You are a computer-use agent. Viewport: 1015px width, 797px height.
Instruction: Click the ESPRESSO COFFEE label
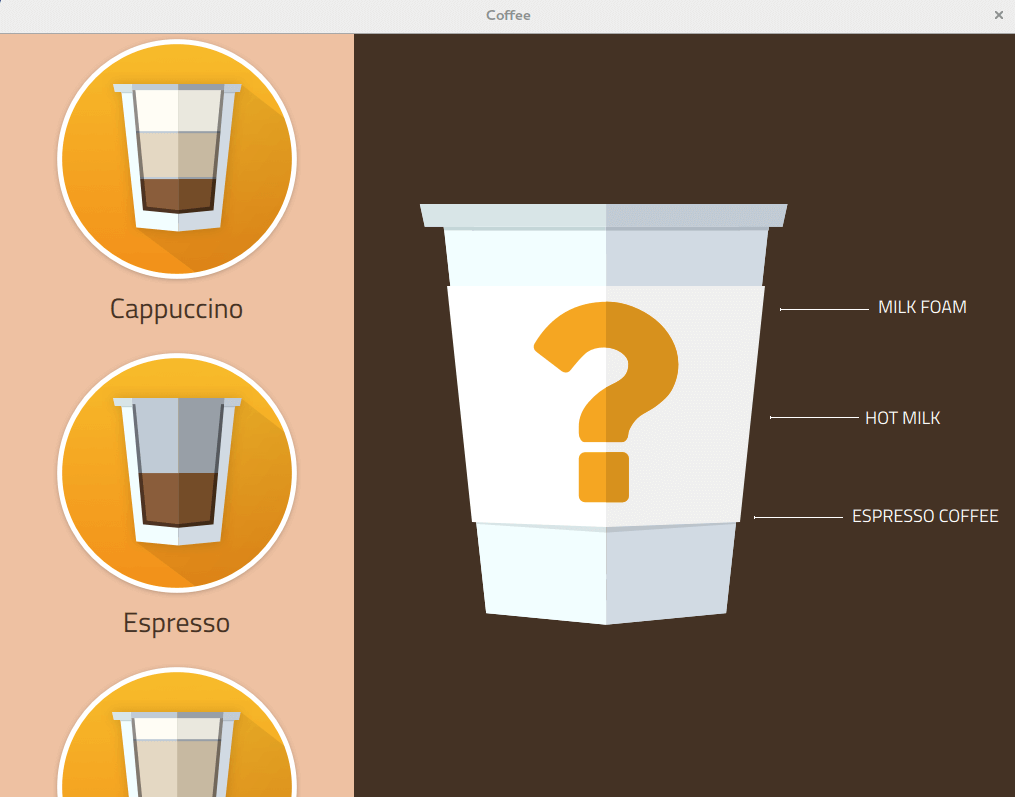[925, 517]
